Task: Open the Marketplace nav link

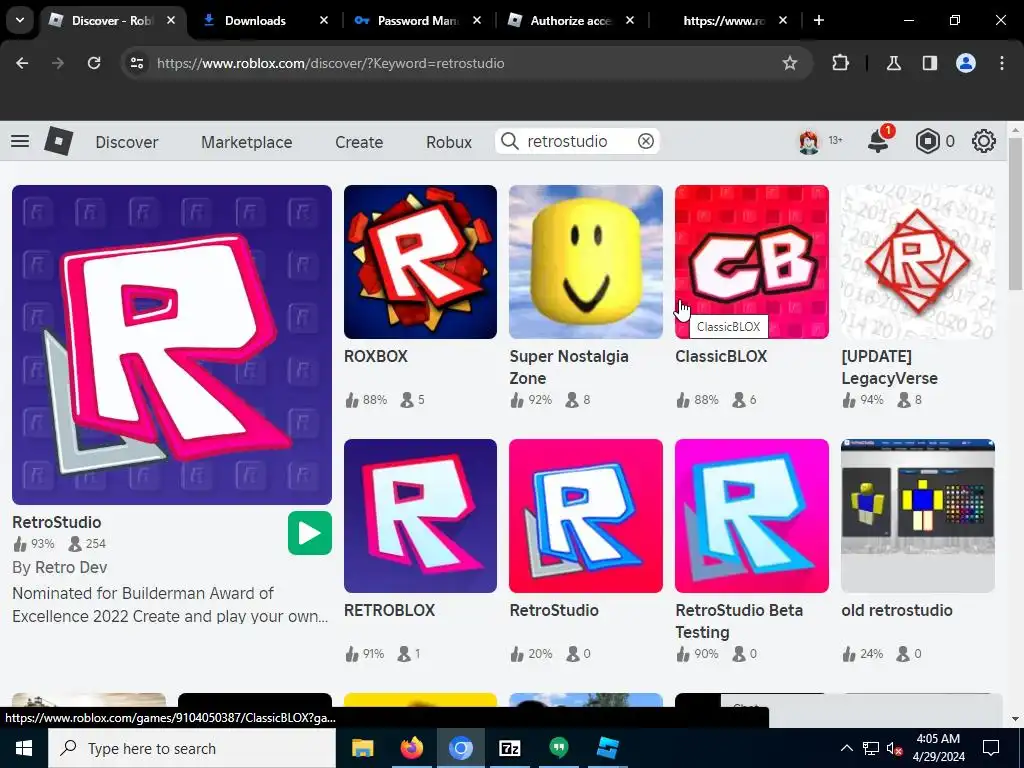Action: click(246, 142)
